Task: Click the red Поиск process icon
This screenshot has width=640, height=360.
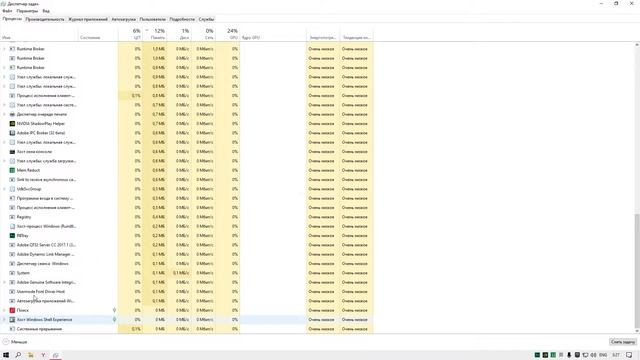Action: pyautogui.click(x=12, y=310)
